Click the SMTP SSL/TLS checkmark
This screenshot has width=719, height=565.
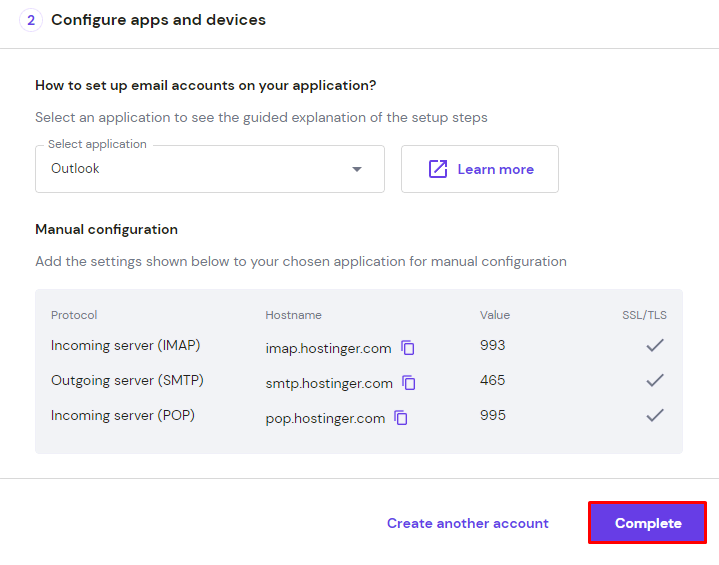pos(655,381)
